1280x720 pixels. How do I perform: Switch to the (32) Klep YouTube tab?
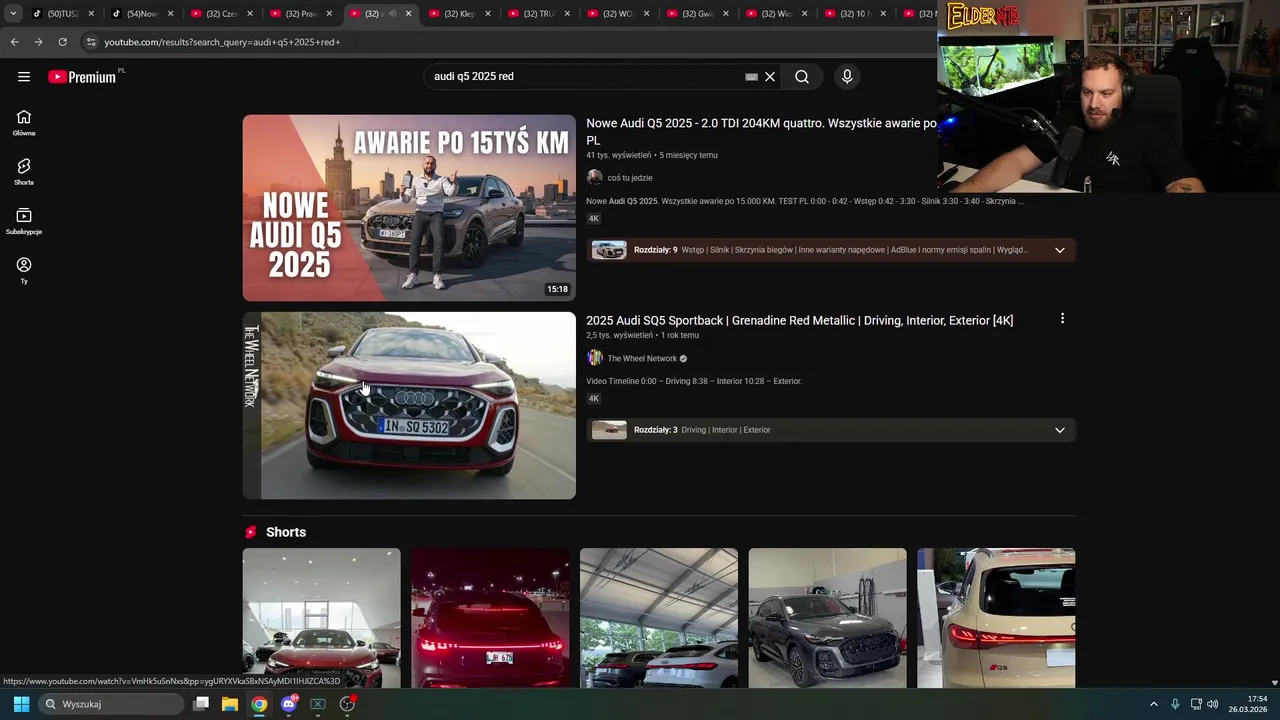pyautogui.click(x=458, y=14)
